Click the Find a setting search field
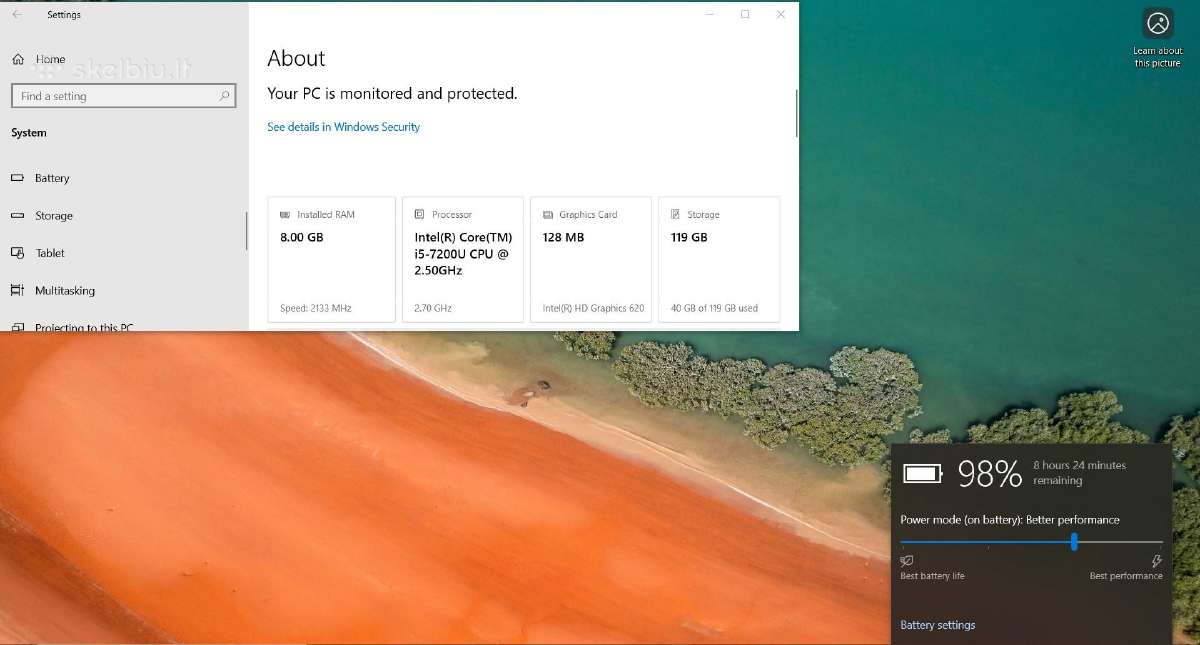 pyautogui.click(x=124, y=96)
